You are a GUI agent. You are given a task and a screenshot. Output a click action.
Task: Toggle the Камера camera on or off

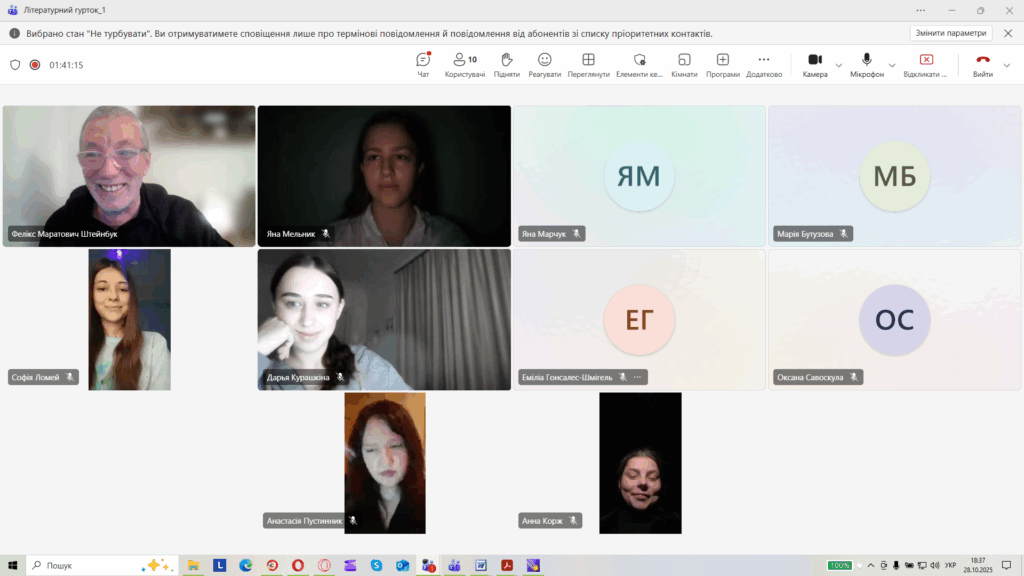(814, 64)
